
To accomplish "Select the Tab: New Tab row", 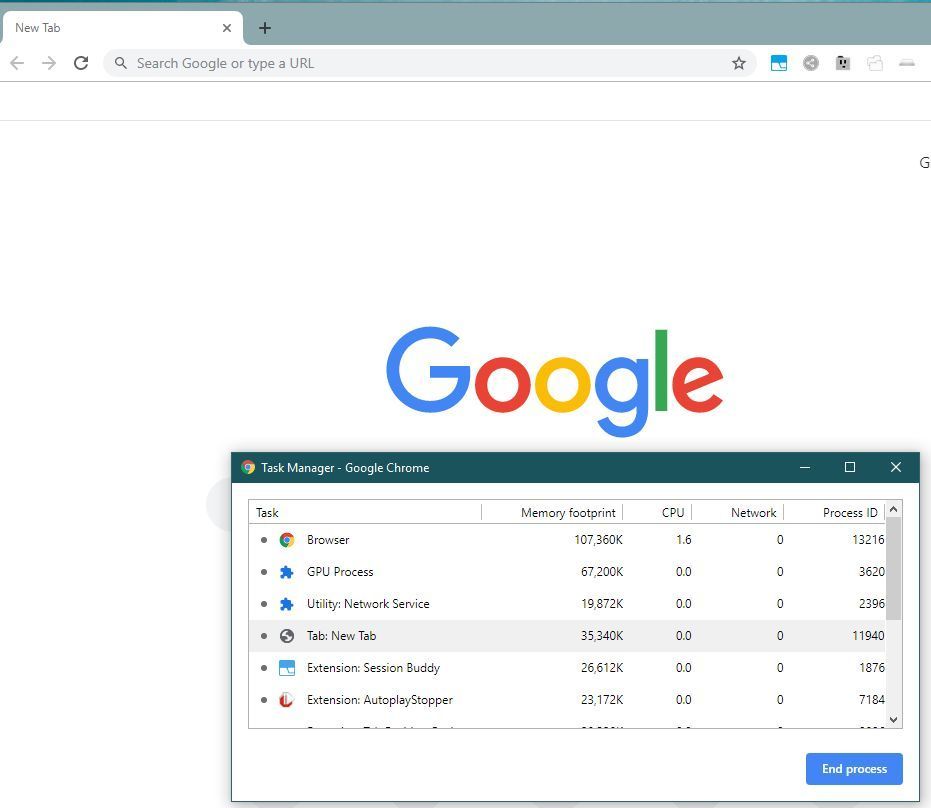I will tap(567, 636).
